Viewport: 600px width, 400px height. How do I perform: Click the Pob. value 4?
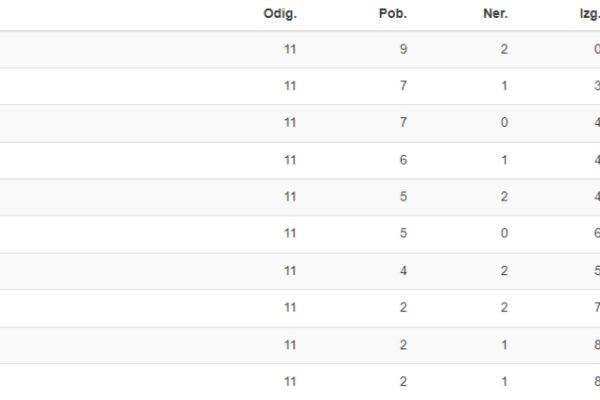click(403, 271)
